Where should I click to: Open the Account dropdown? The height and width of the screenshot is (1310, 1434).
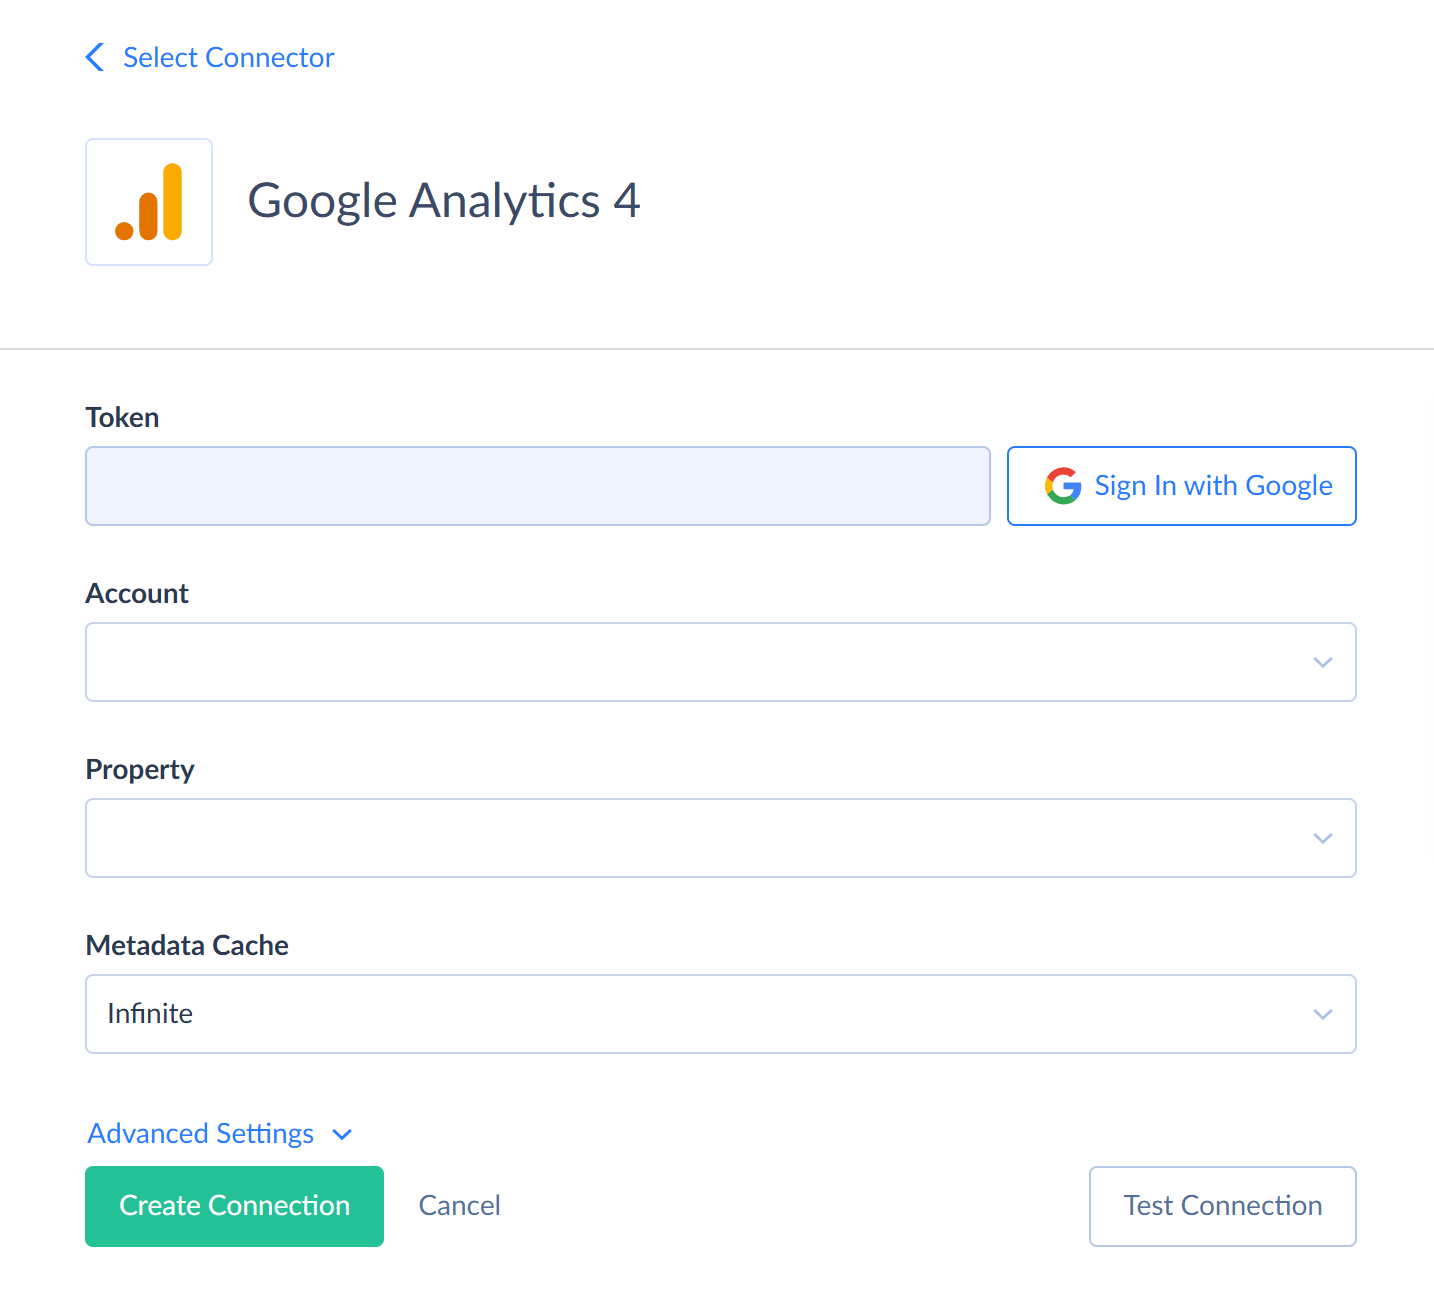[x=721, y=662]
